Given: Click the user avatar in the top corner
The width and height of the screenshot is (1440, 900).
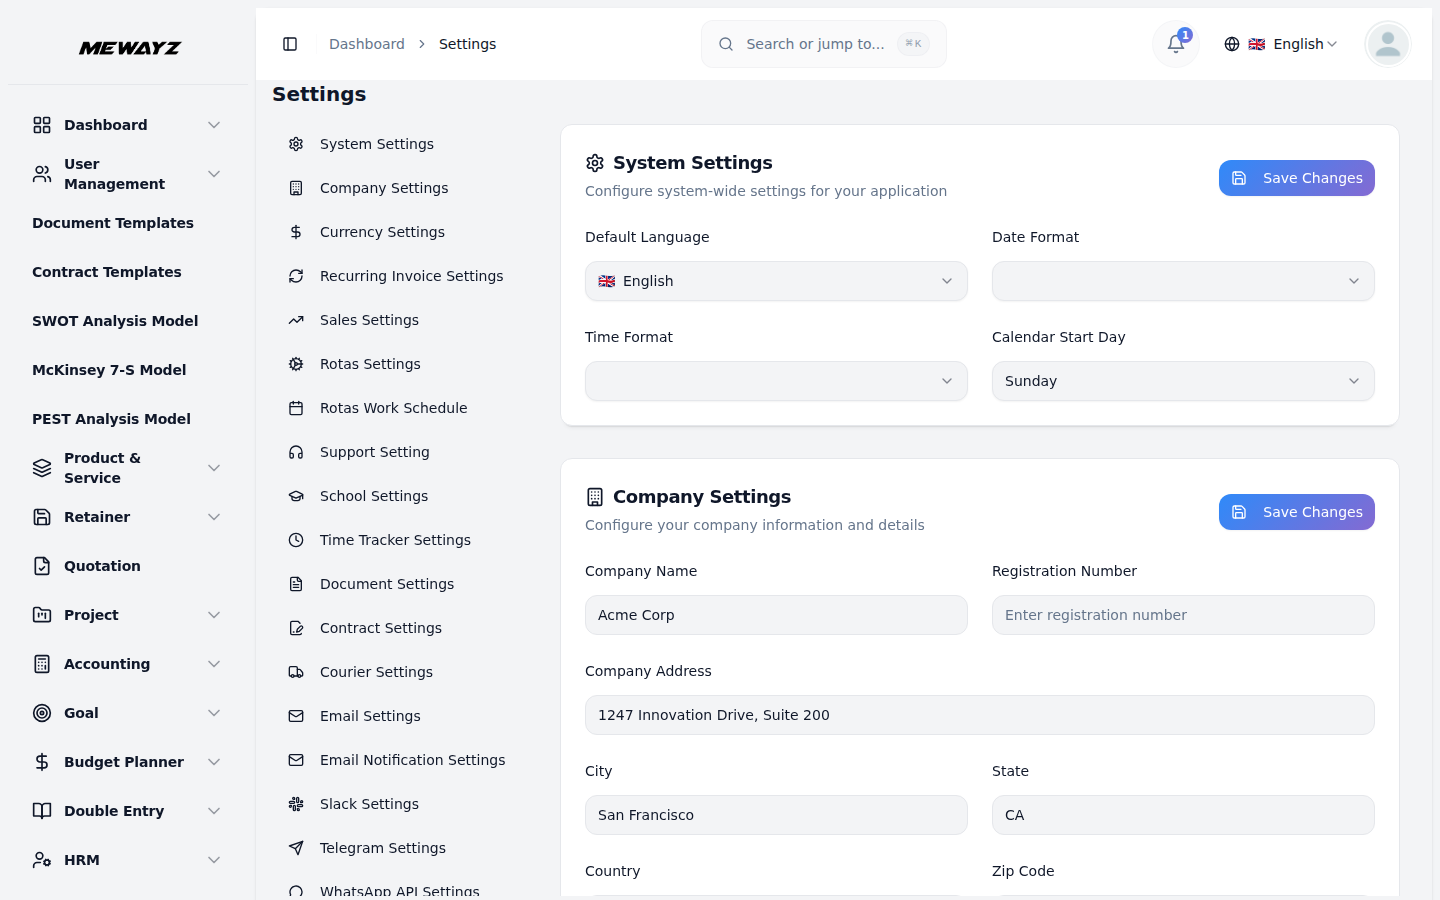Looking at the screenshot, I should point(1387,44).
